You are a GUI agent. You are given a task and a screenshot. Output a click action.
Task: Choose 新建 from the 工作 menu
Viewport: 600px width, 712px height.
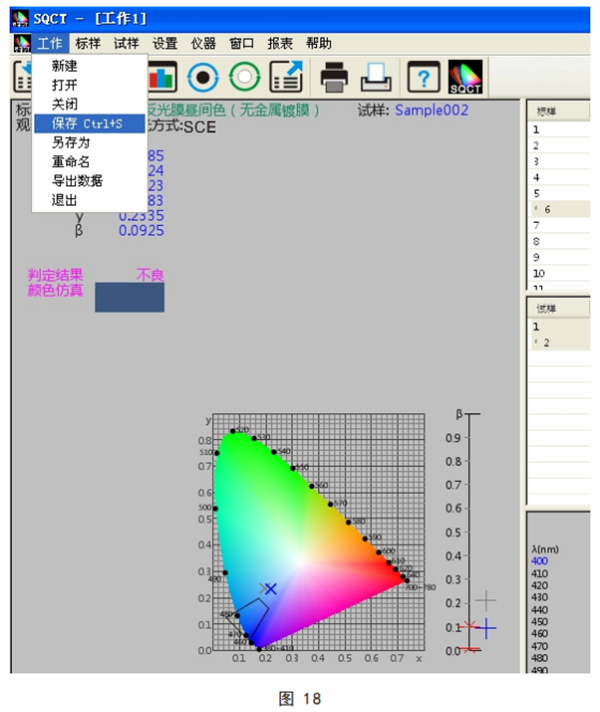point(65,66)
